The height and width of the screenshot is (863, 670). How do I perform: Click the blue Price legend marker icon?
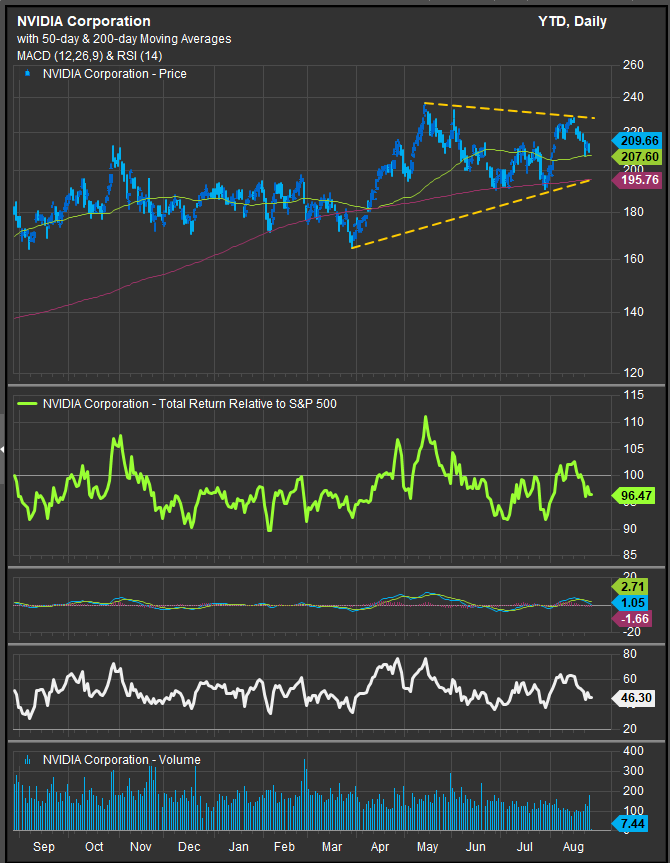point(27,73)
